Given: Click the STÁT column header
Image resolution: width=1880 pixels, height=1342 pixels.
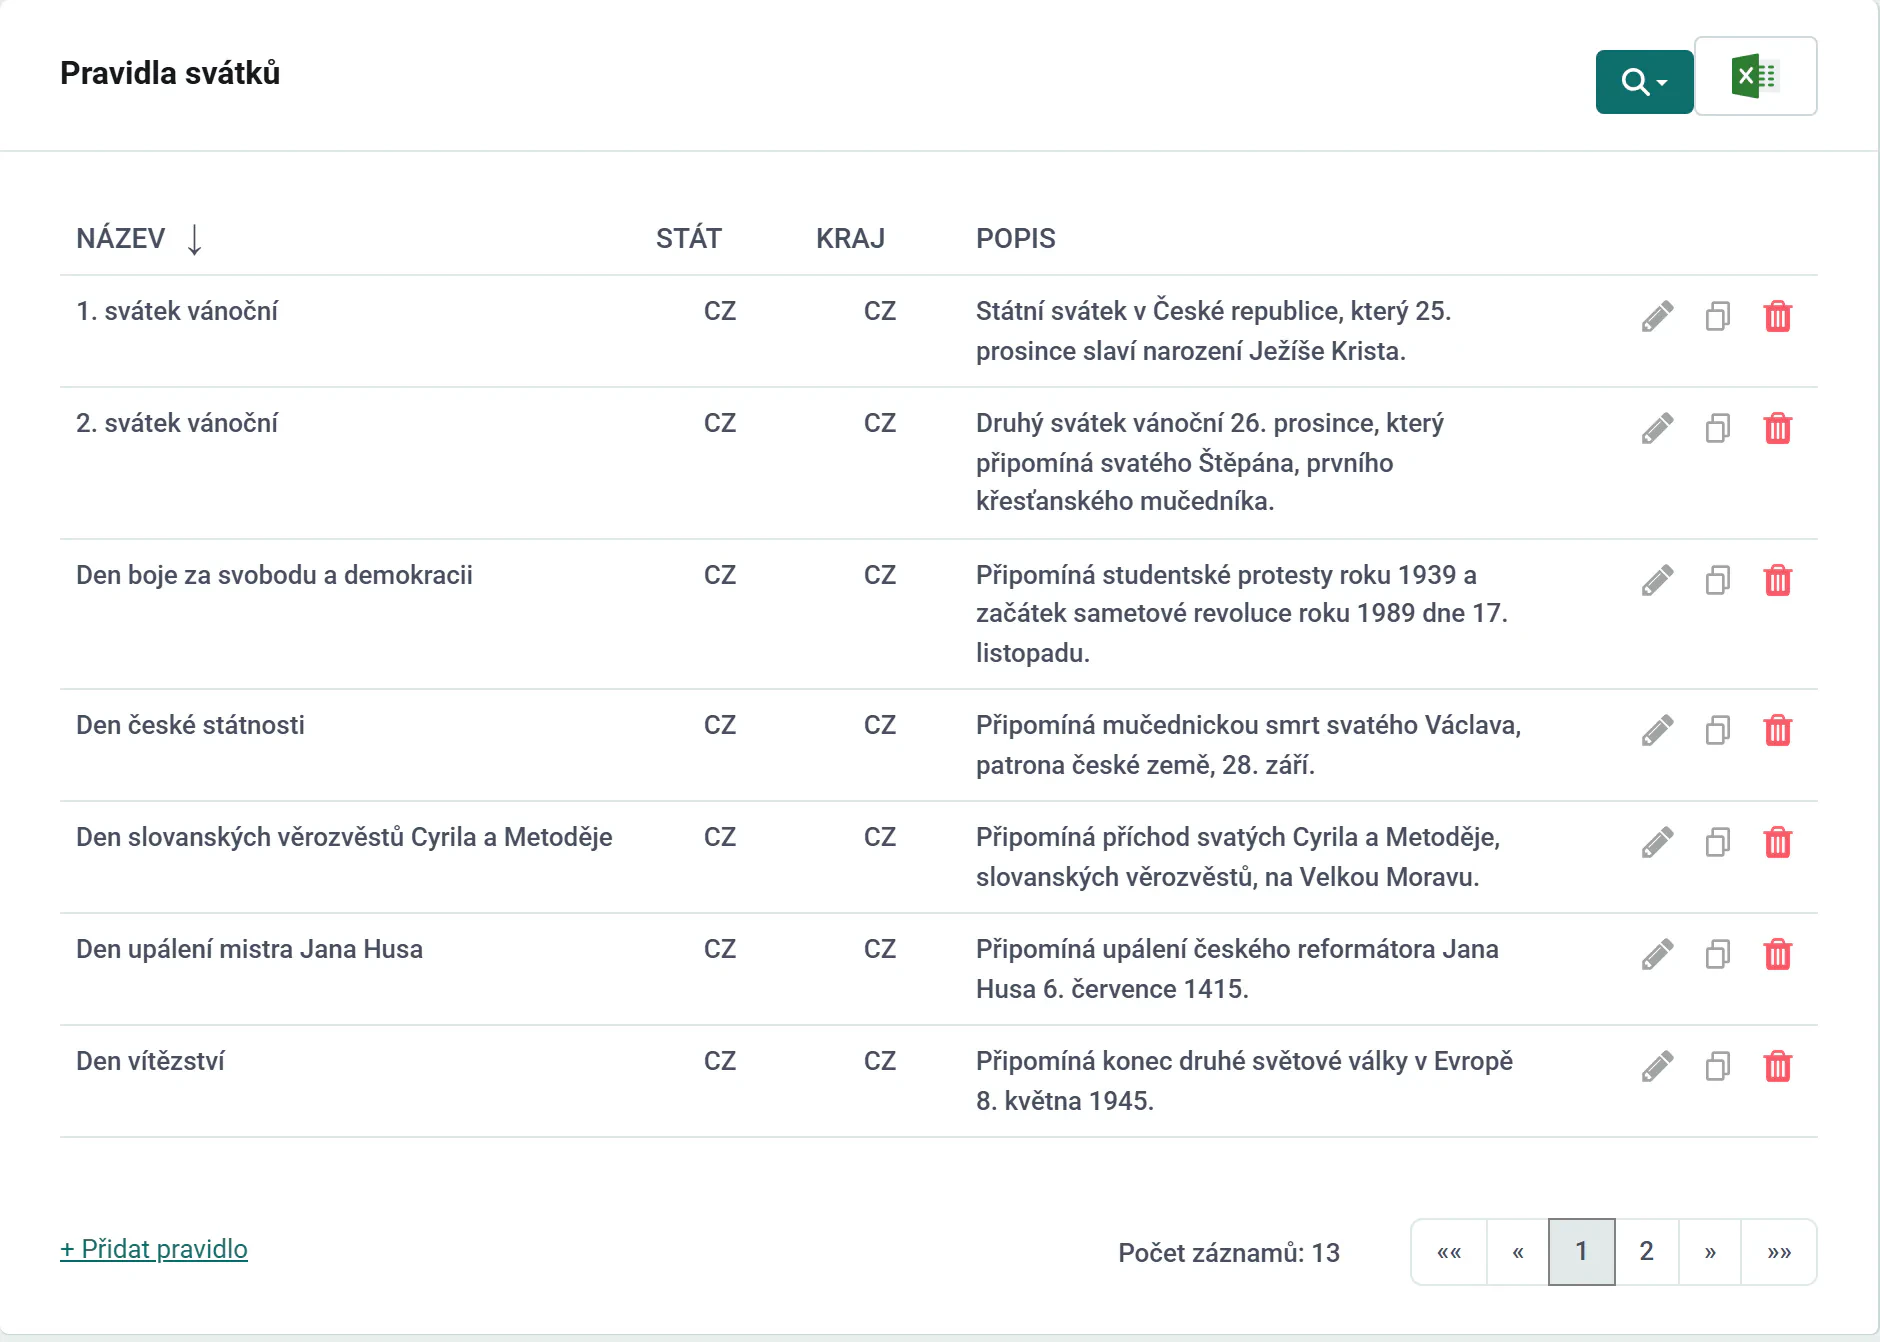Looking at the screenshot, I should [x=689, y=238].
